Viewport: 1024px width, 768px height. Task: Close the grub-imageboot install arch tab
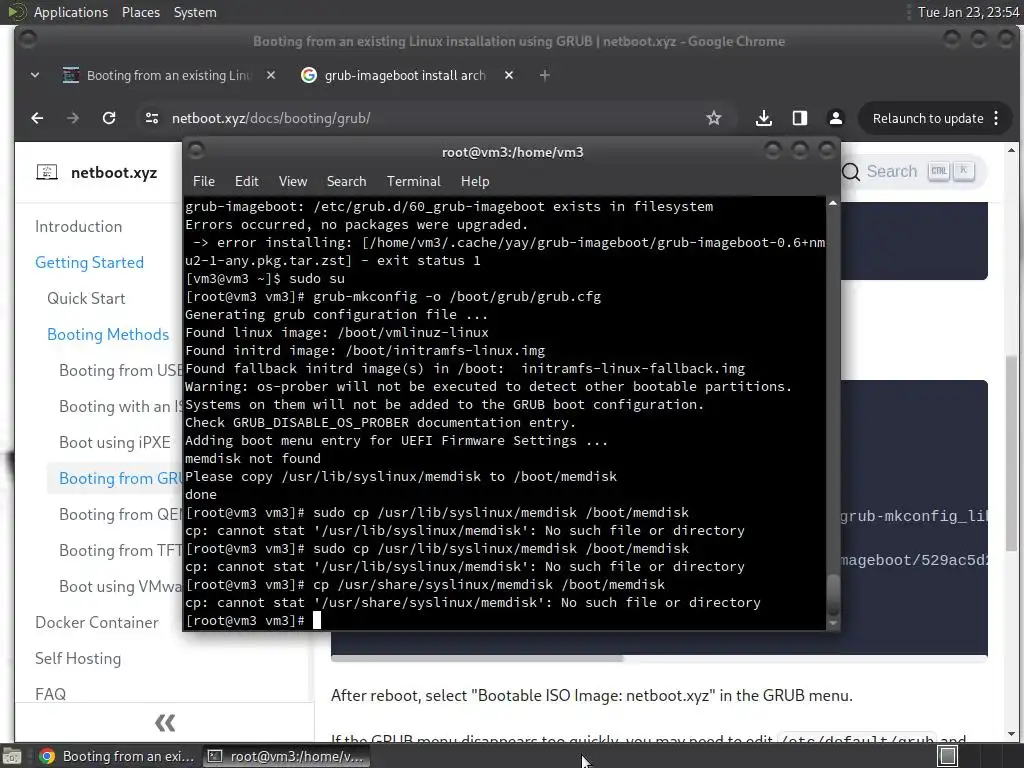coord(509,75)
